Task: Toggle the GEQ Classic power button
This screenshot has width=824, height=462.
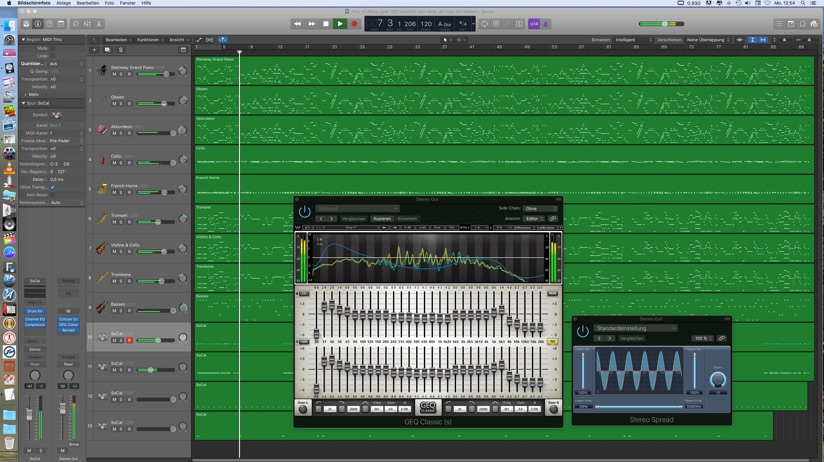Action: 305,212
